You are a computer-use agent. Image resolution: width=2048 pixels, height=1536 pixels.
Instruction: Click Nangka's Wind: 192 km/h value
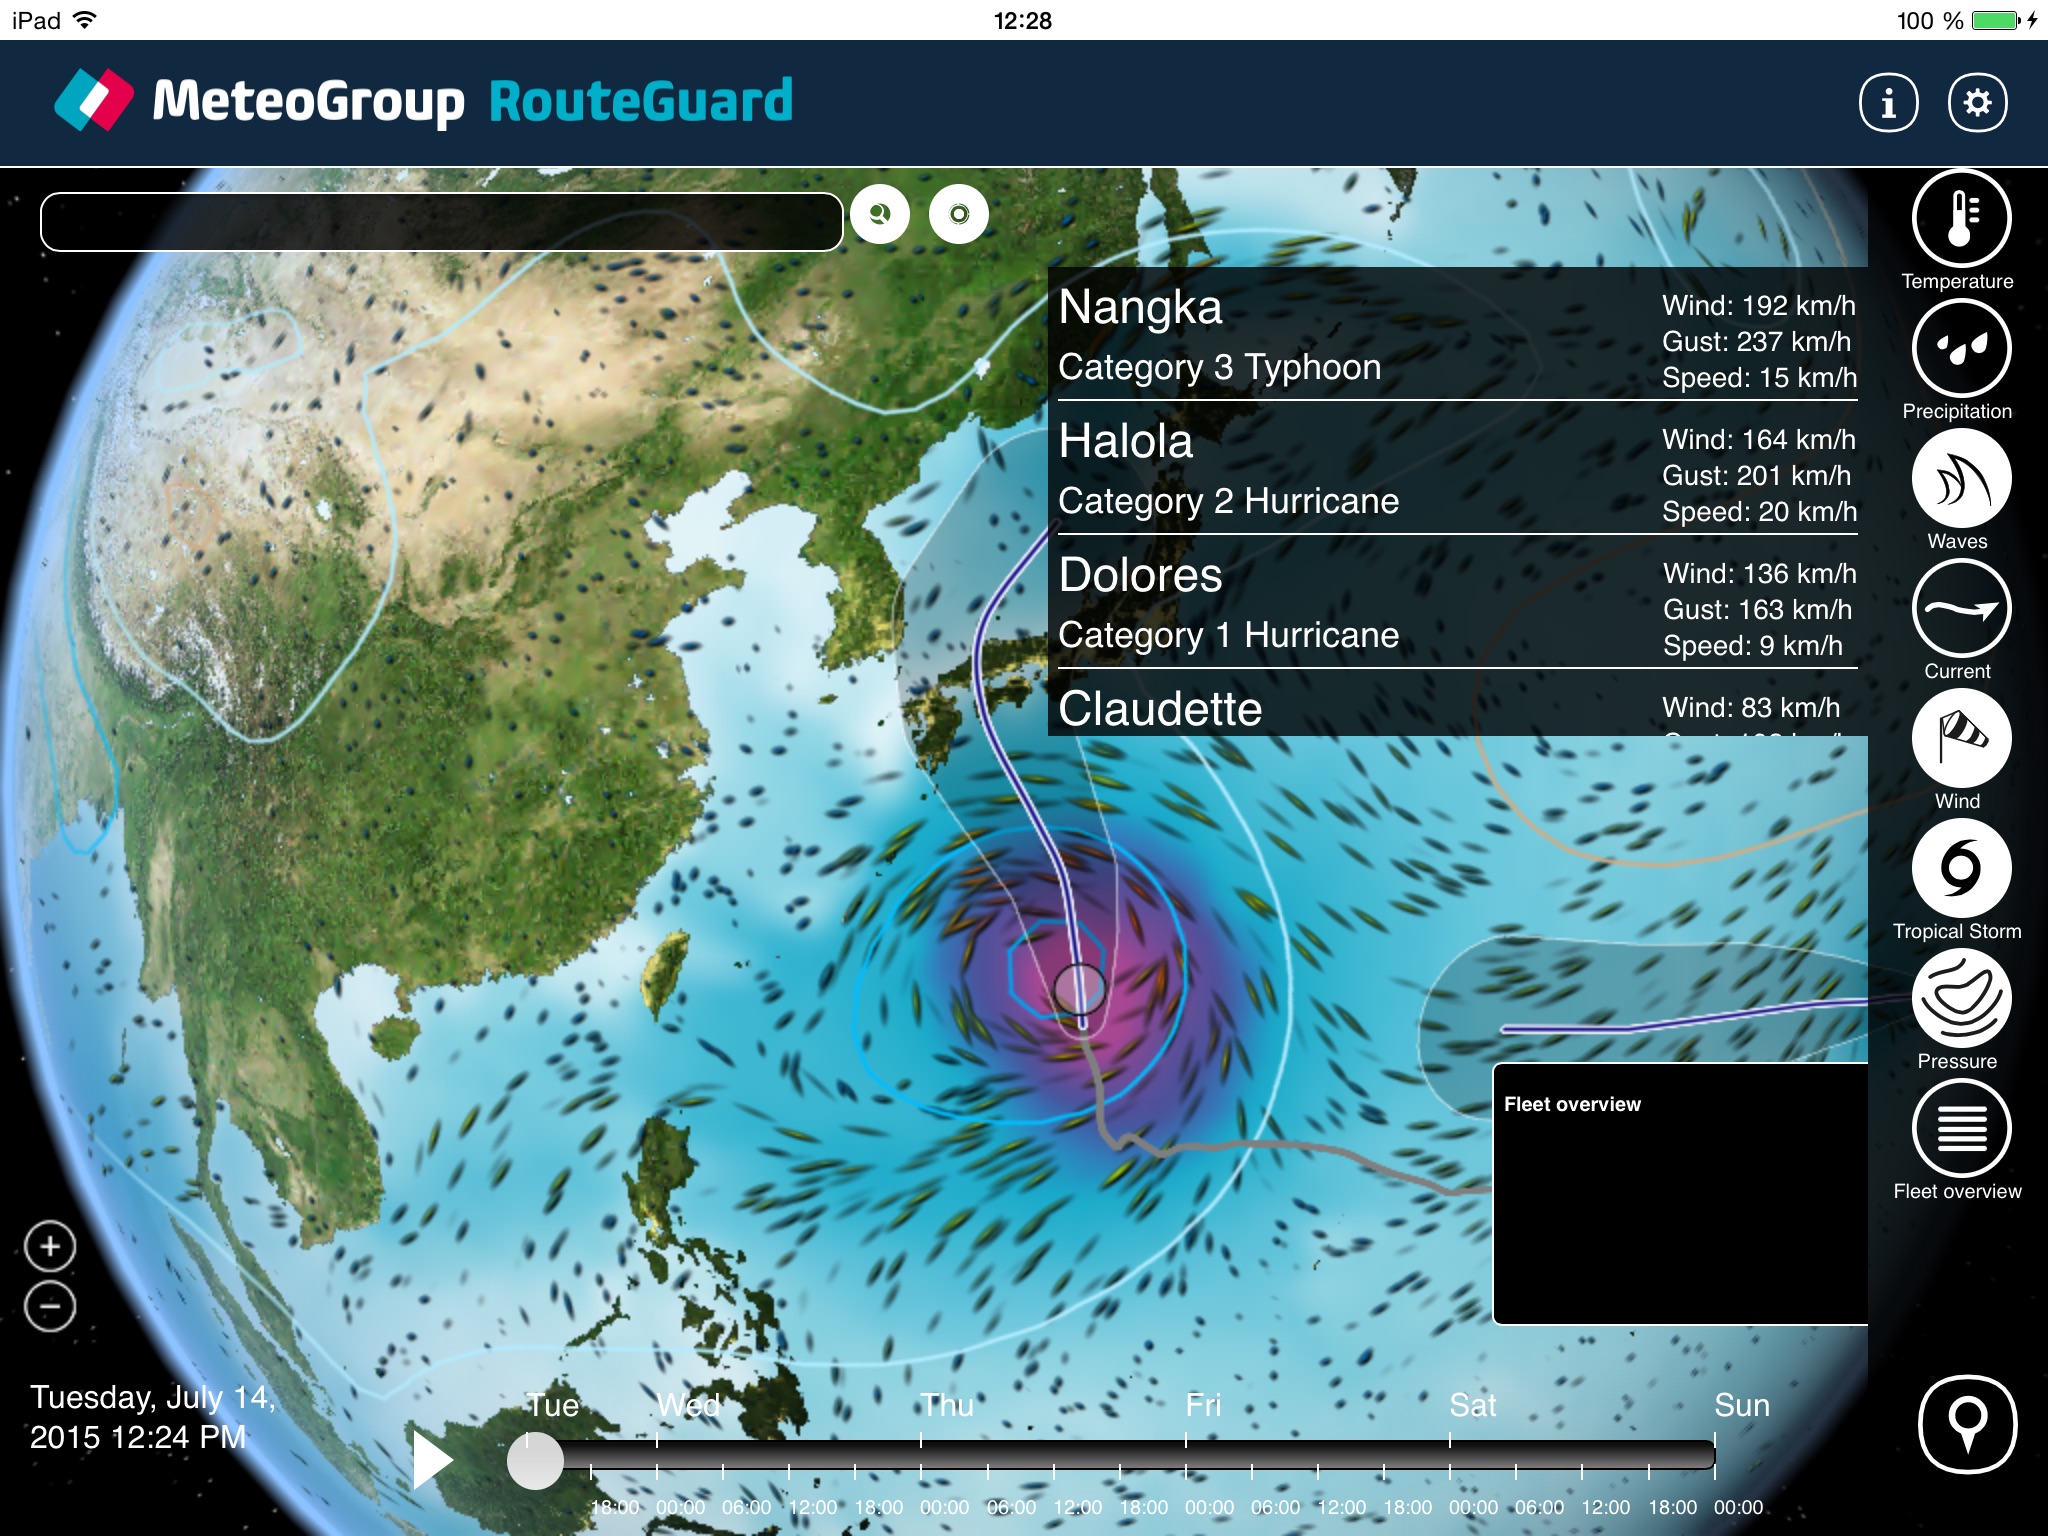1758,306
